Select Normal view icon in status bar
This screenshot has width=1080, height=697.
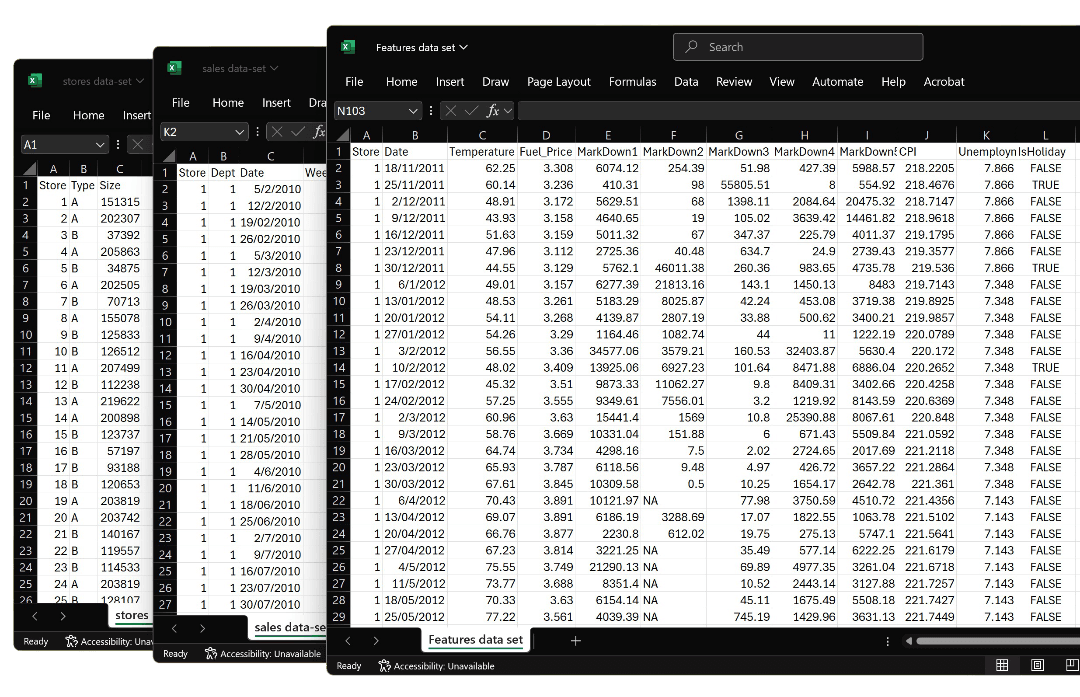1002,665
